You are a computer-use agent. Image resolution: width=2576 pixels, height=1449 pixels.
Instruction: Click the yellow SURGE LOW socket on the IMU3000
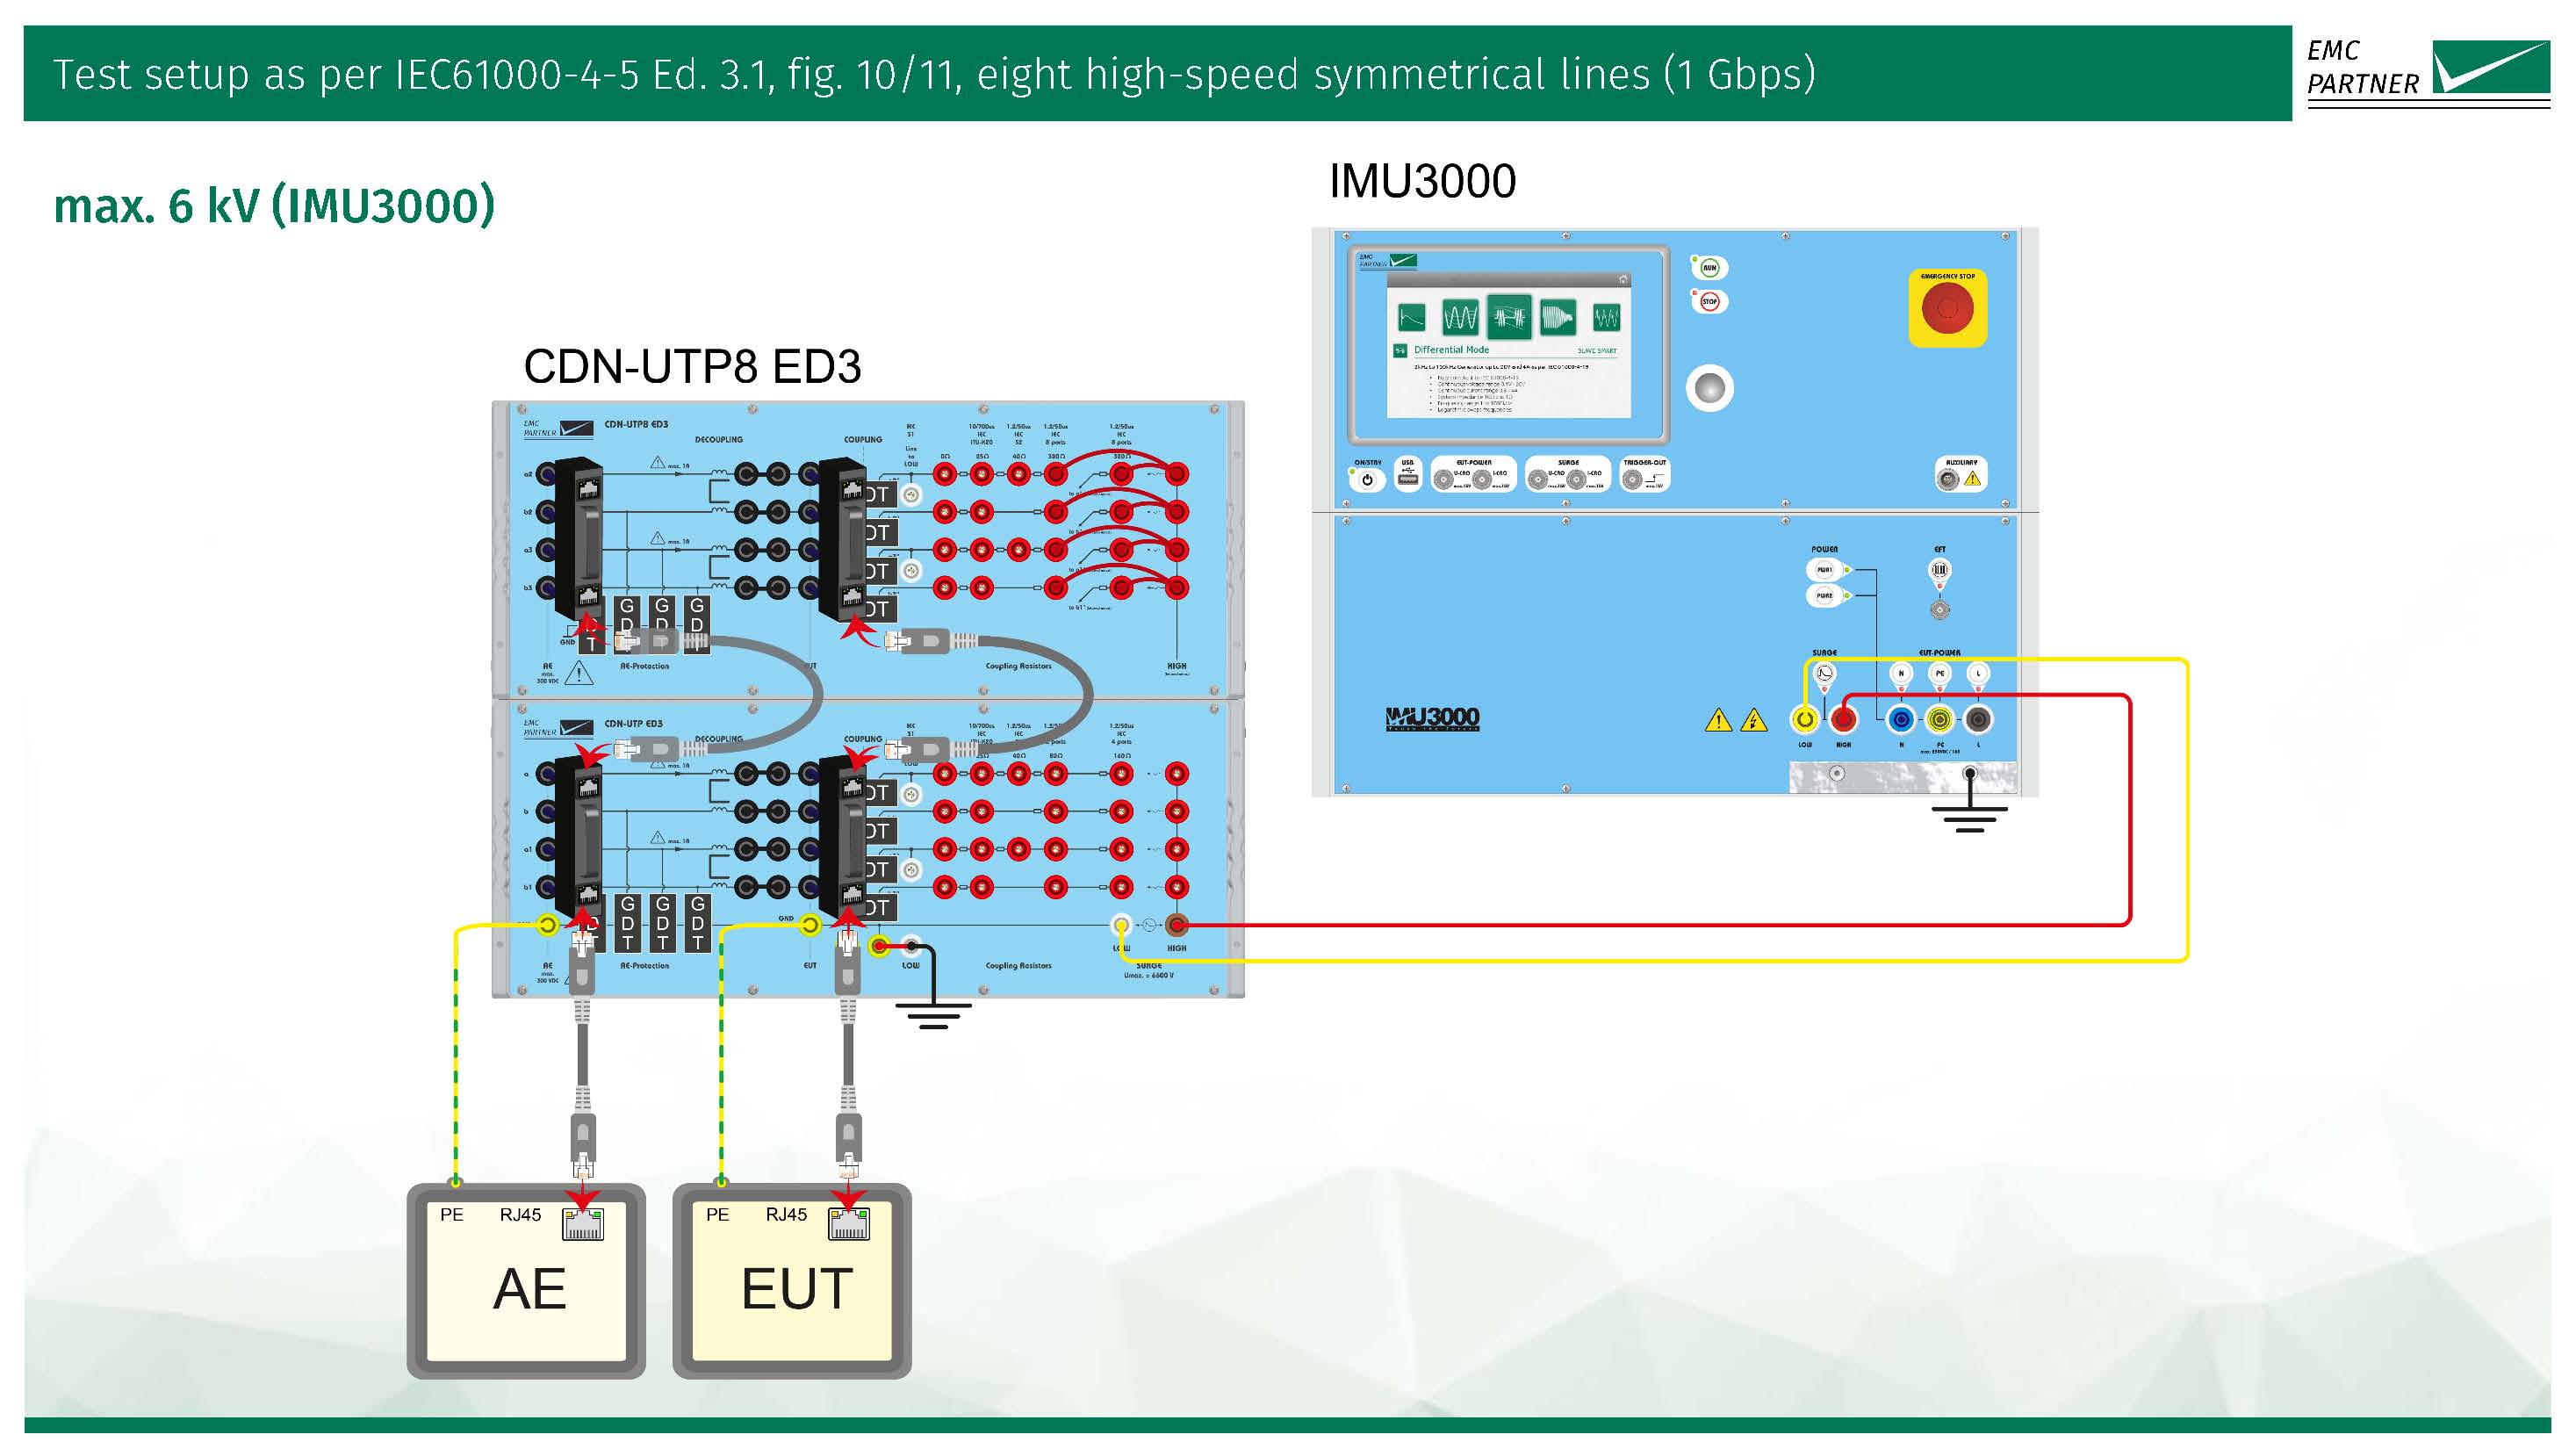pyautogui.click(x=1805, y=719)
